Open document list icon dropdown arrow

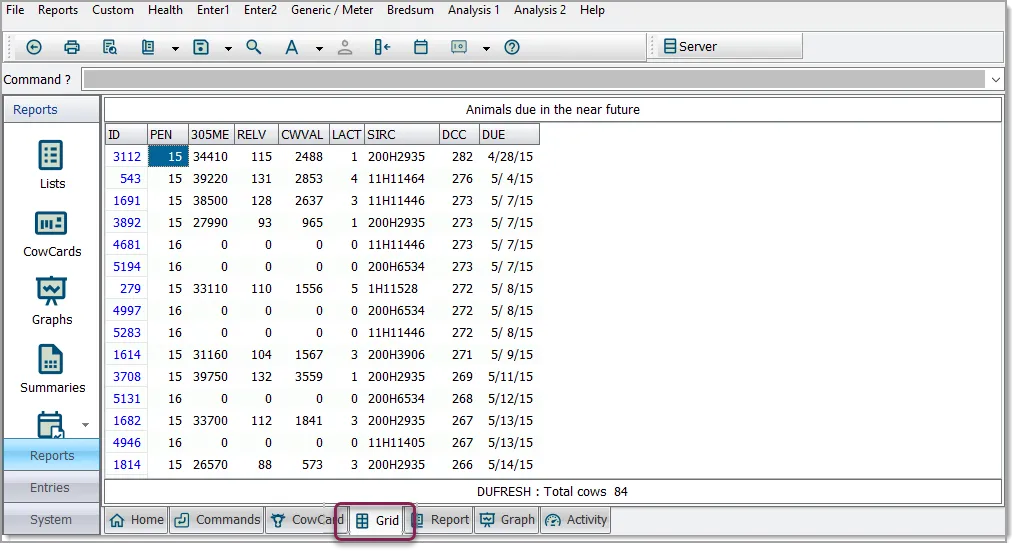click(175, 49)
